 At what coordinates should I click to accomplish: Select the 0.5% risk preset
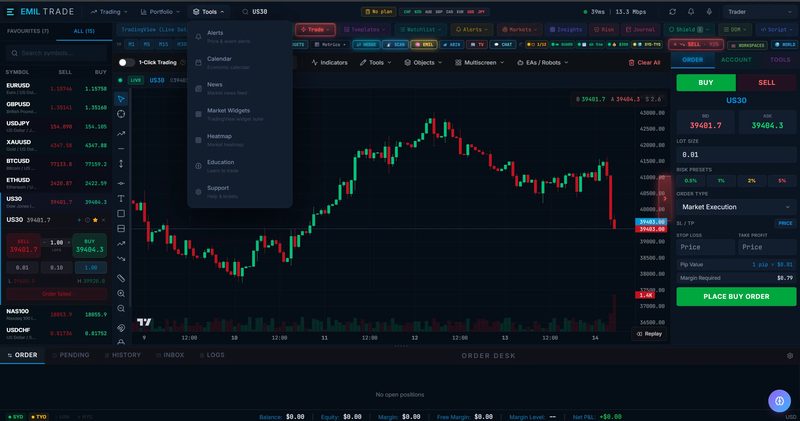(x=690, y=181)
